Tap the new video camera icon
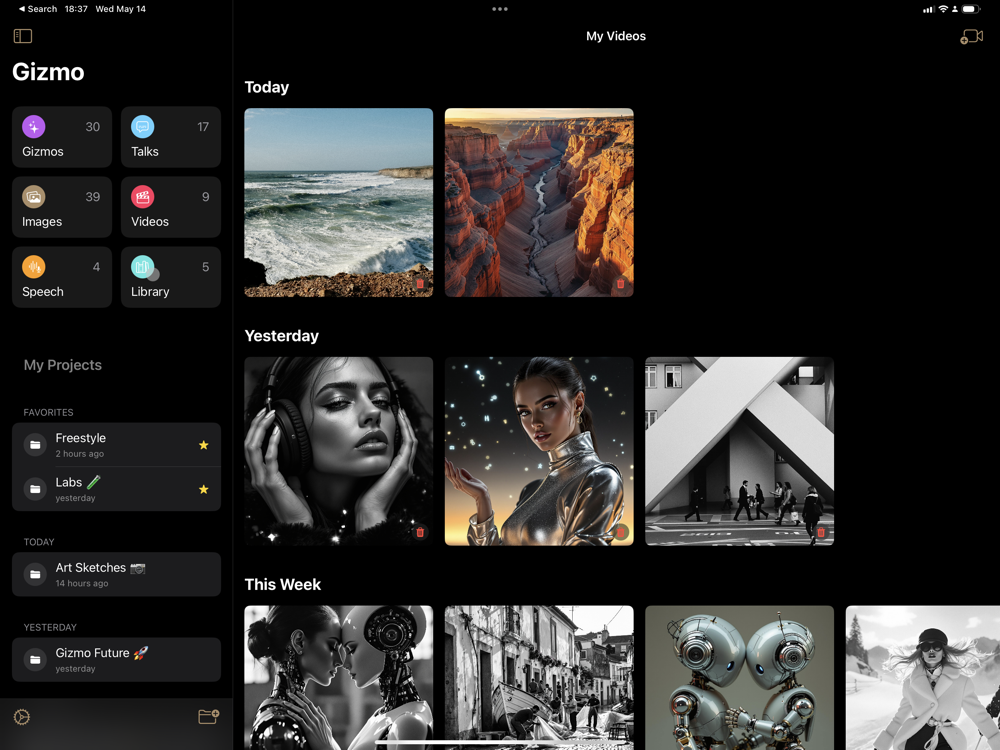 pyautogui.click(x=971, y=37)
